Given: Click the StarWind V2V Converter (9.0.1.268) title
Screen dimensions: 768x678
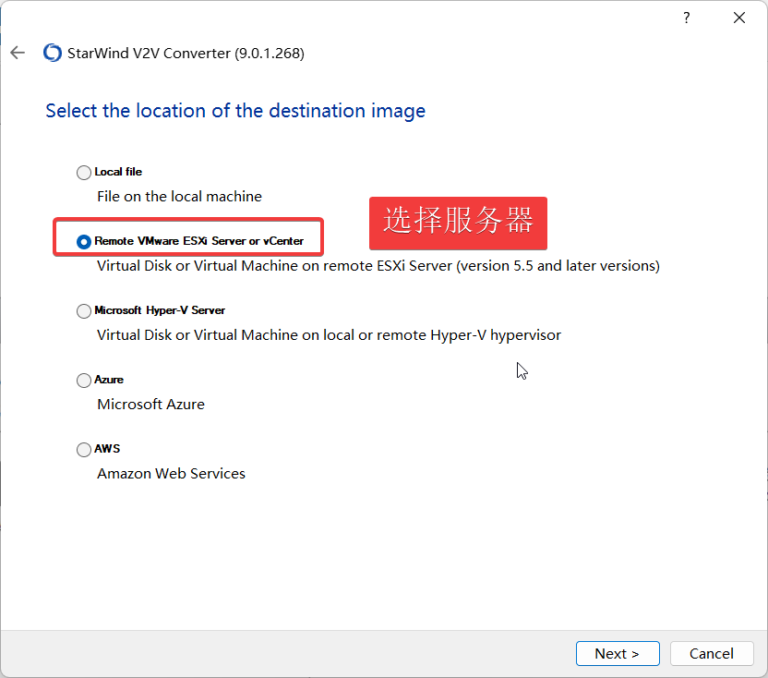Looking at the screenshot, I should click(186, 53).
